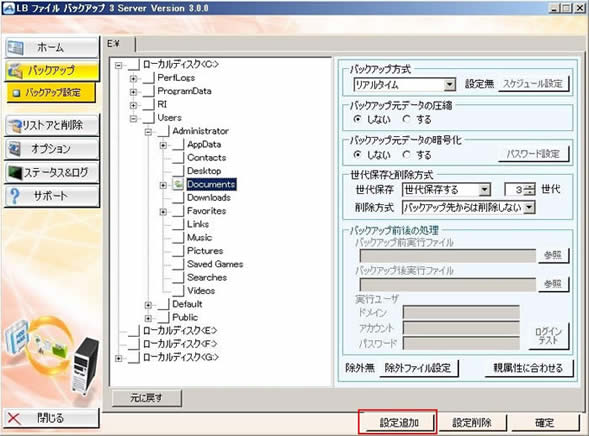Click the monitor icon beside ステータス&ログ
The width and height of the screenshot is (589, 436).
tap(15, 173)
